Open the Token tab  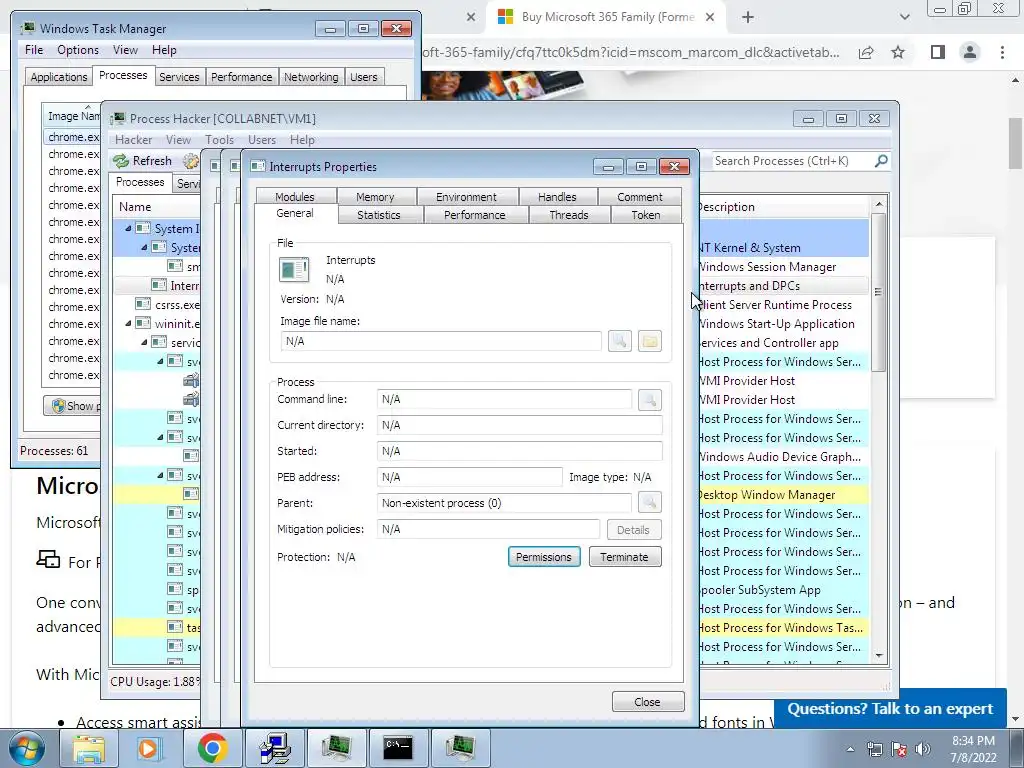(646, 215)
